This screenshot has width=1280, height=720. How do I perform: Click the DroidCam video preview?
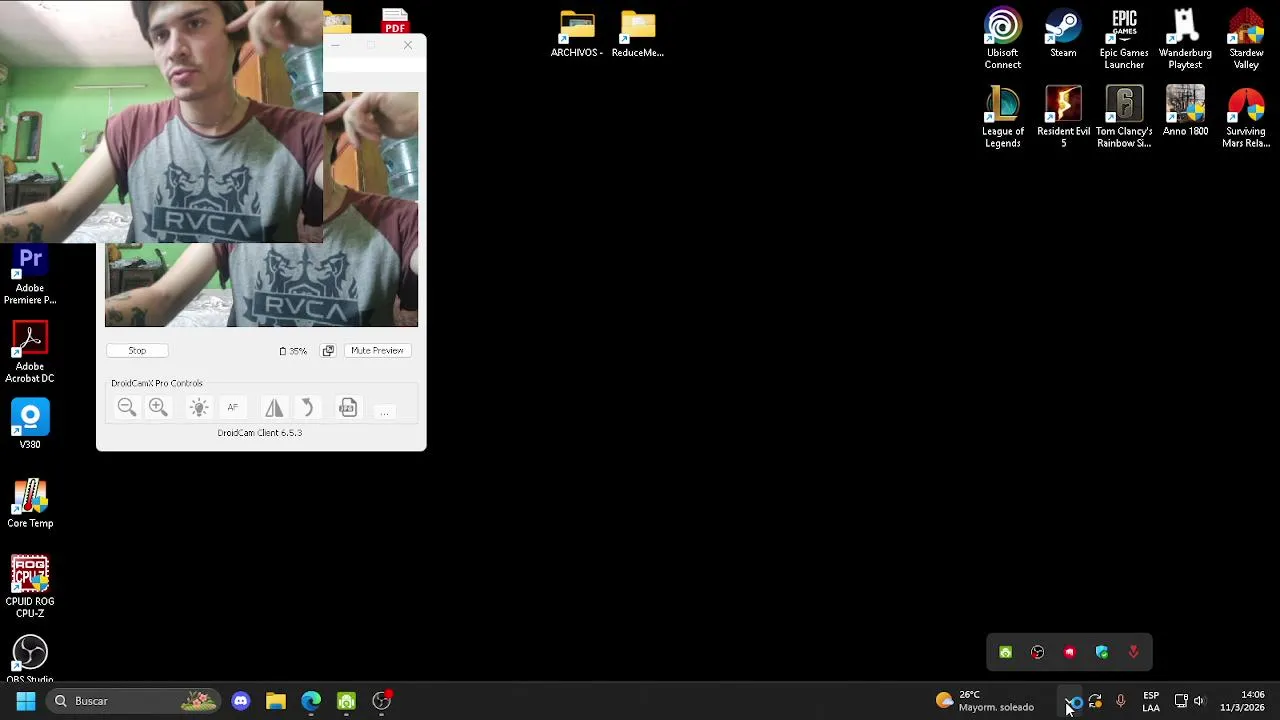[x=261, y=285]
